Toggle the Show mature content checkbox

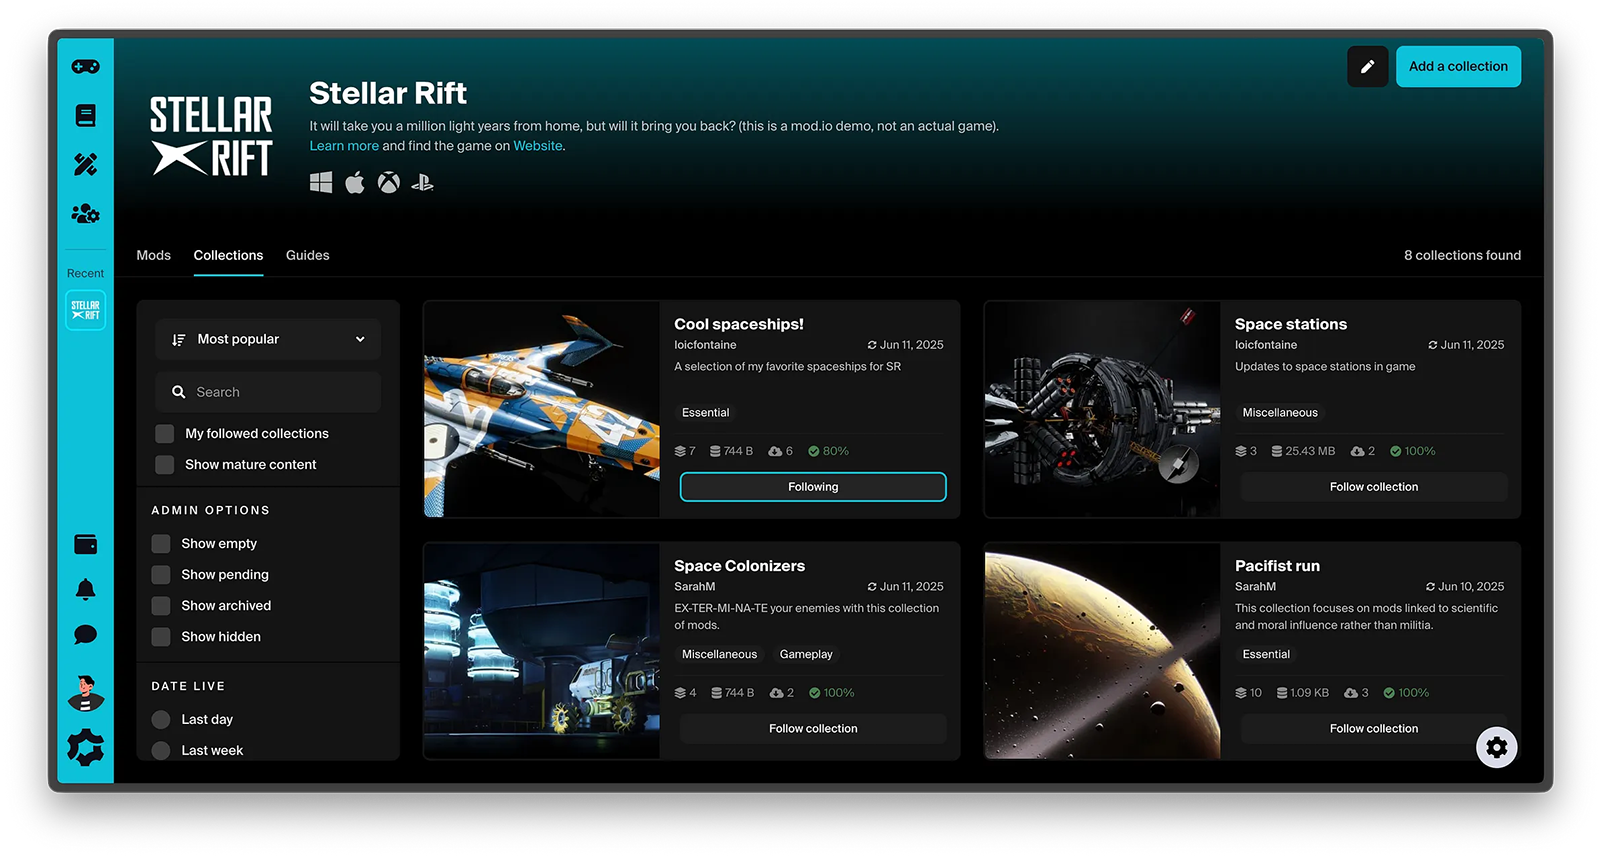pos(165,465)
